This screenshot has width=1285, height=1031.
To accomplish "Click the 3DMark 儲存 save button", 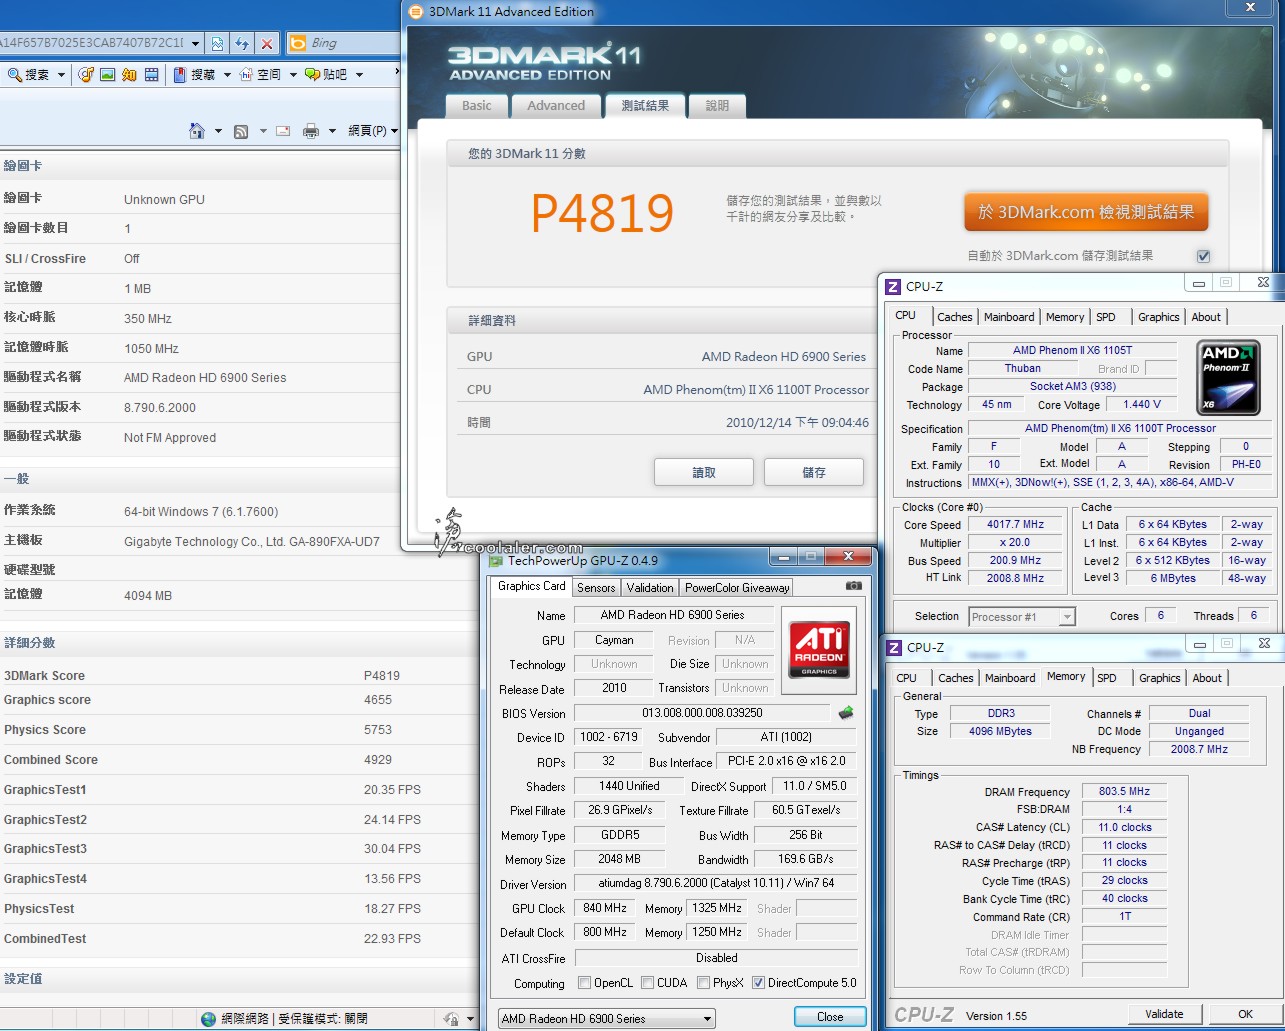I will coord(814,472).
